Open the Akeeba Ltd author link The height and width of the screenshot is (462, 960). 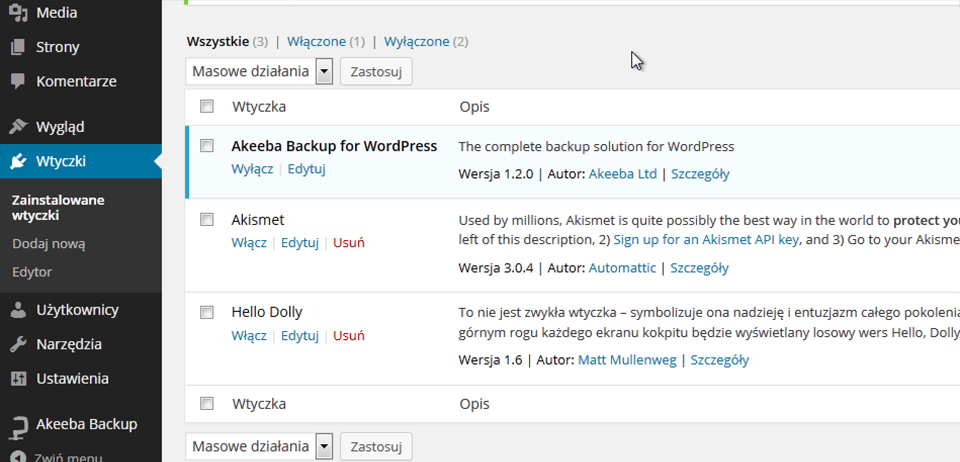(623, 174)
